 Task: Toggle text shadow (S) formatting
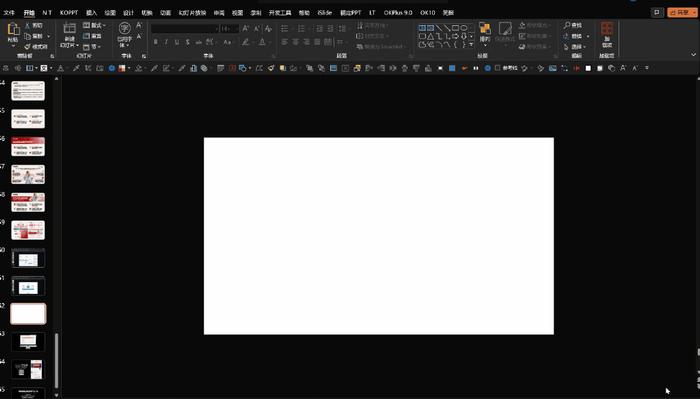188,42
